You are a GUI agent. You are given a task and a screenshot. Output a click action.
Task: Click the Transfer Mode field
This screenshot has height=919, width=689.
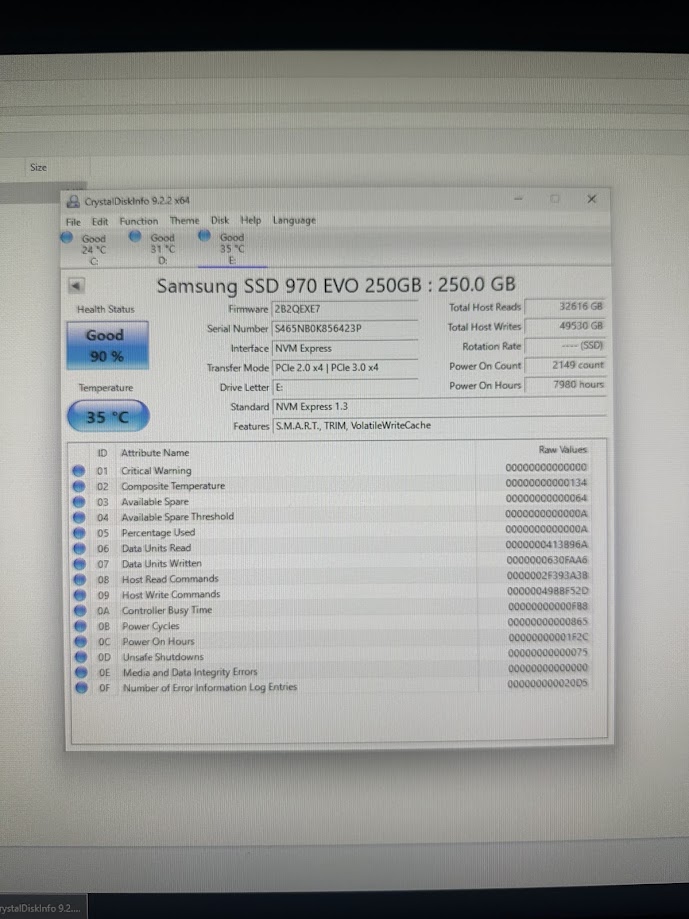[x=344, y=367]
